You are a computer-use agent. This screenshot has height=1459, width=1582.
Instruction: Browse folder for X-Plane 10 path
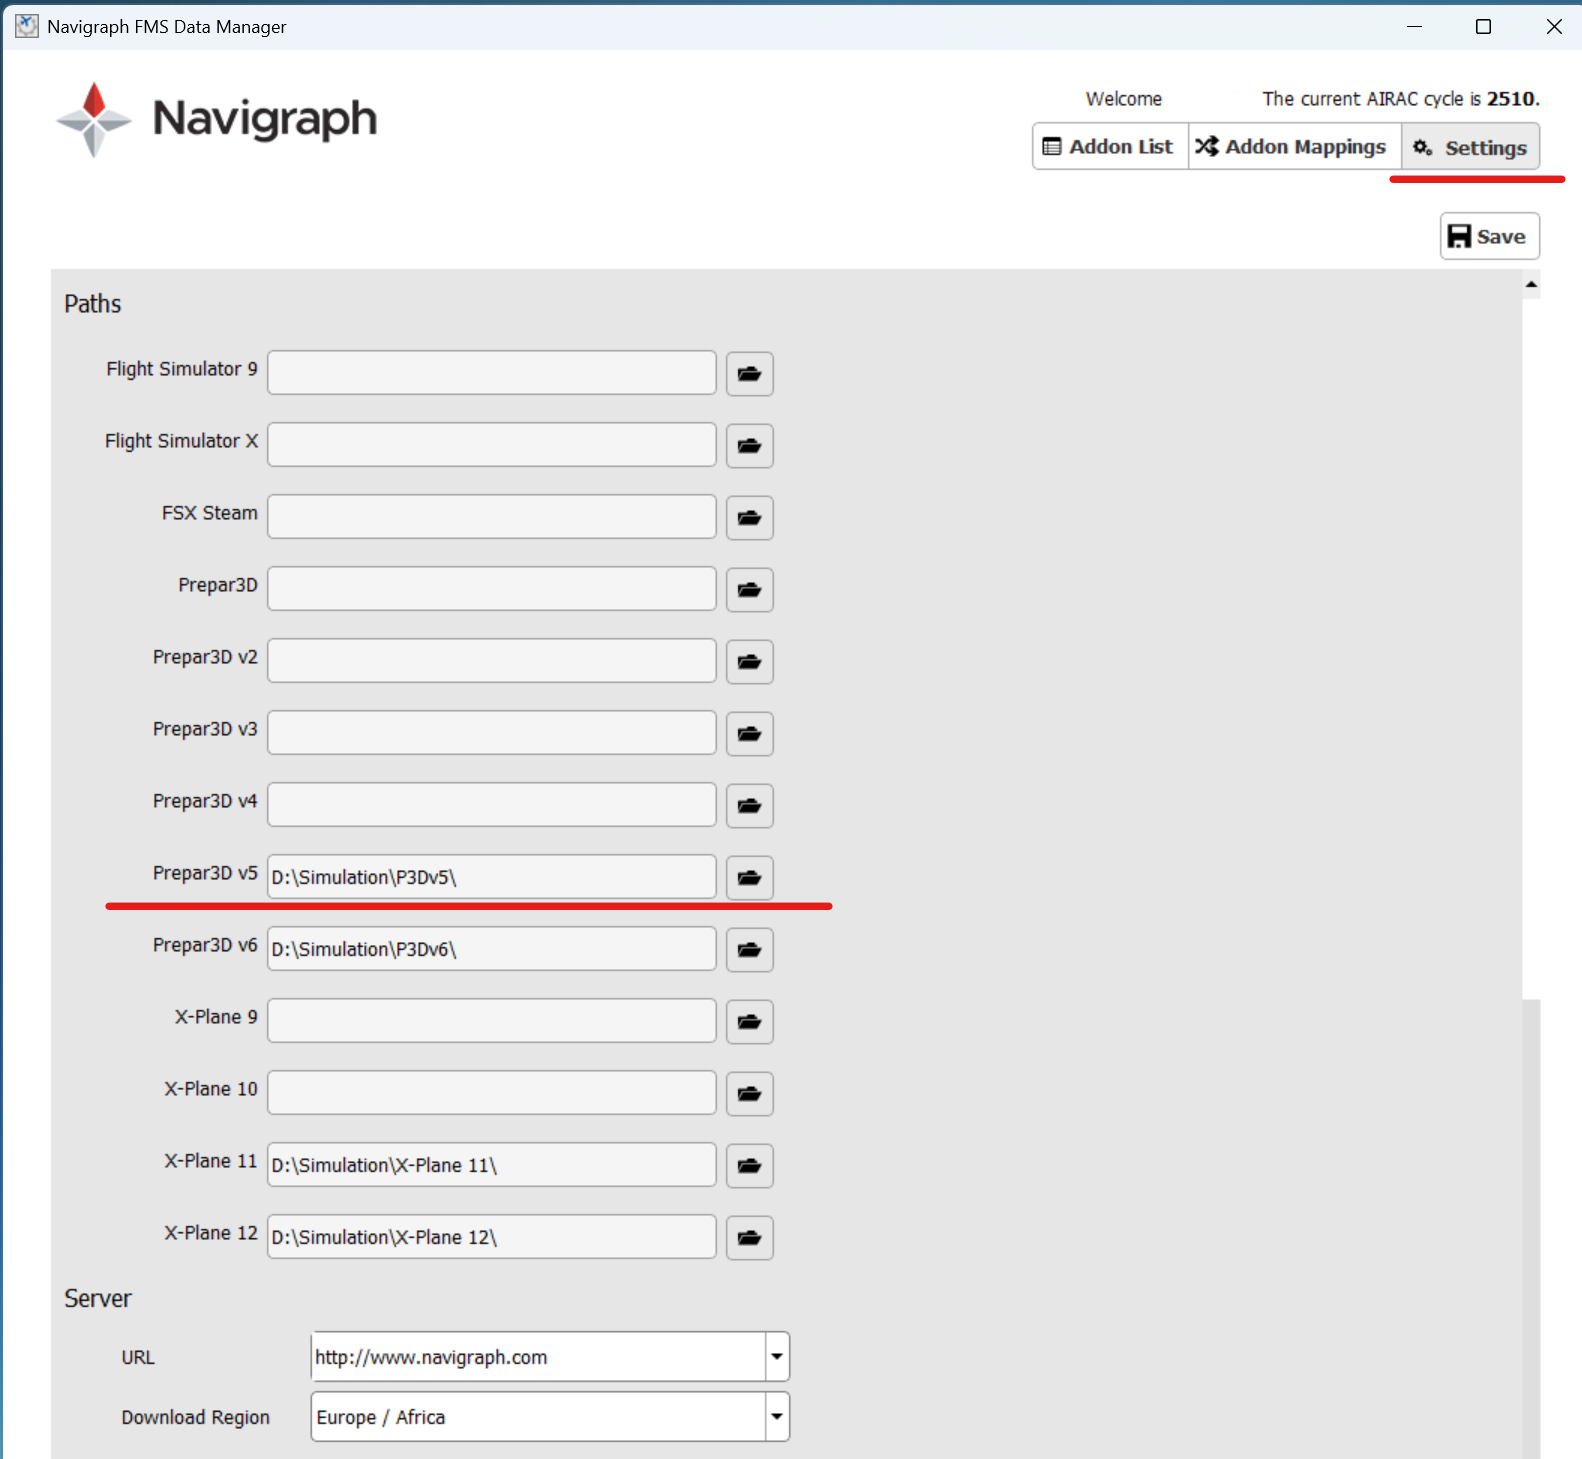click(x=749, y=1094)
